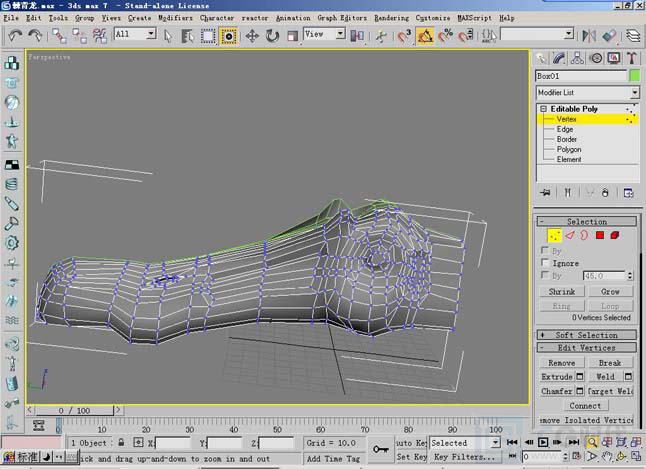
Task: Toggle the Selection Lock padlock
Action: point(121,443)
